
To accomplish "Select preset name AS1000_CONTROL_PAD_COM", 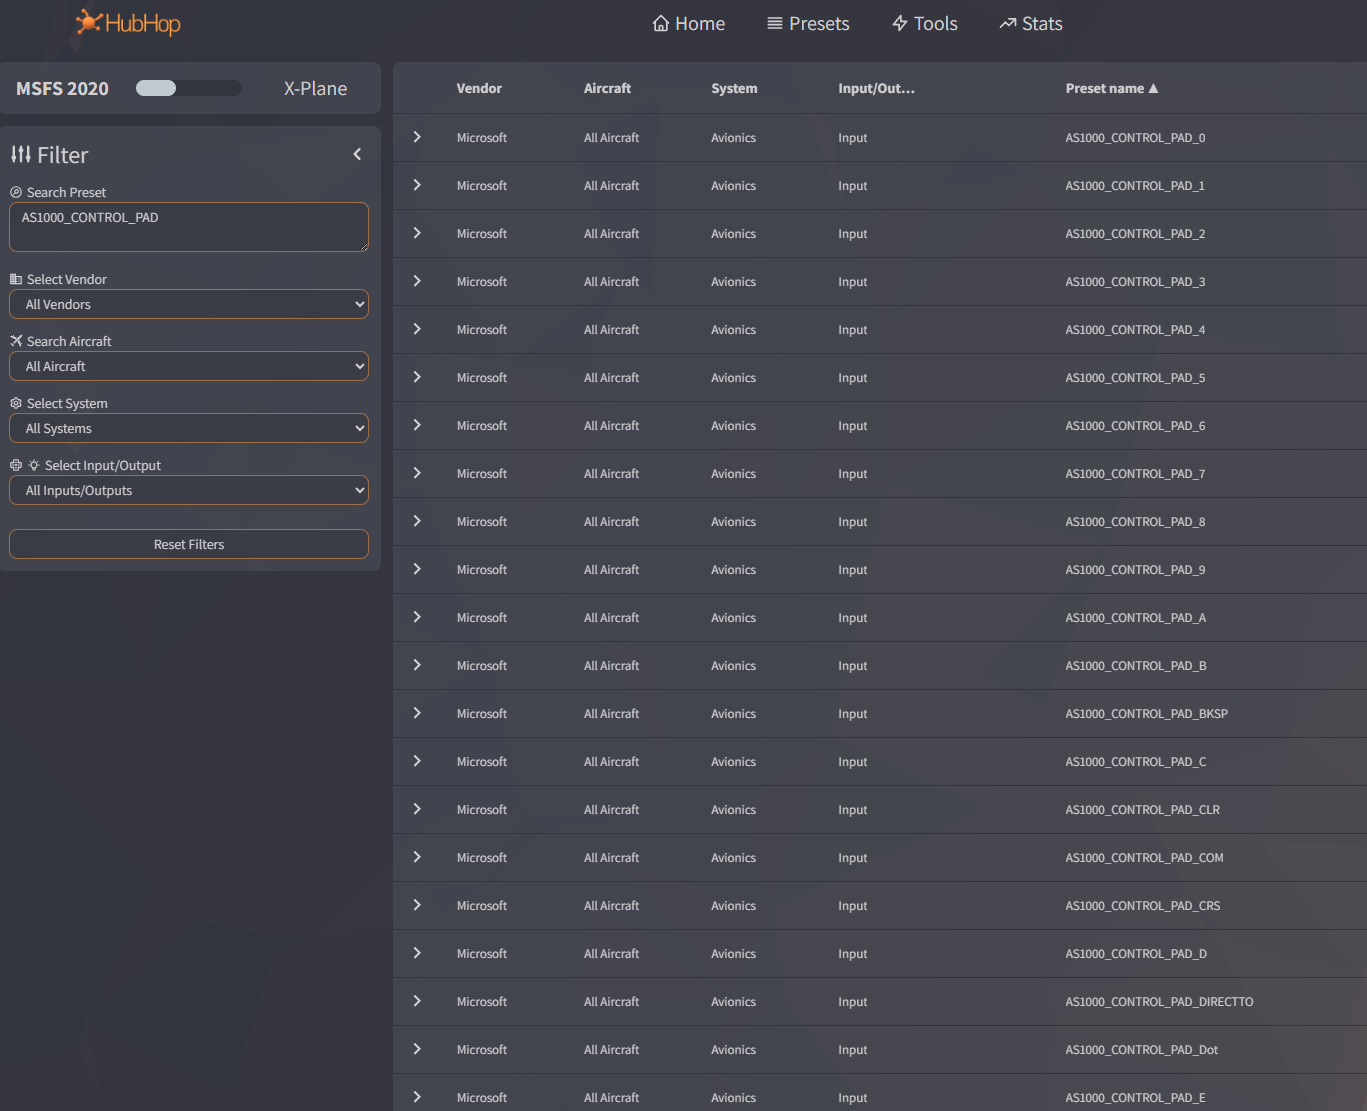I will (1144, 858).
